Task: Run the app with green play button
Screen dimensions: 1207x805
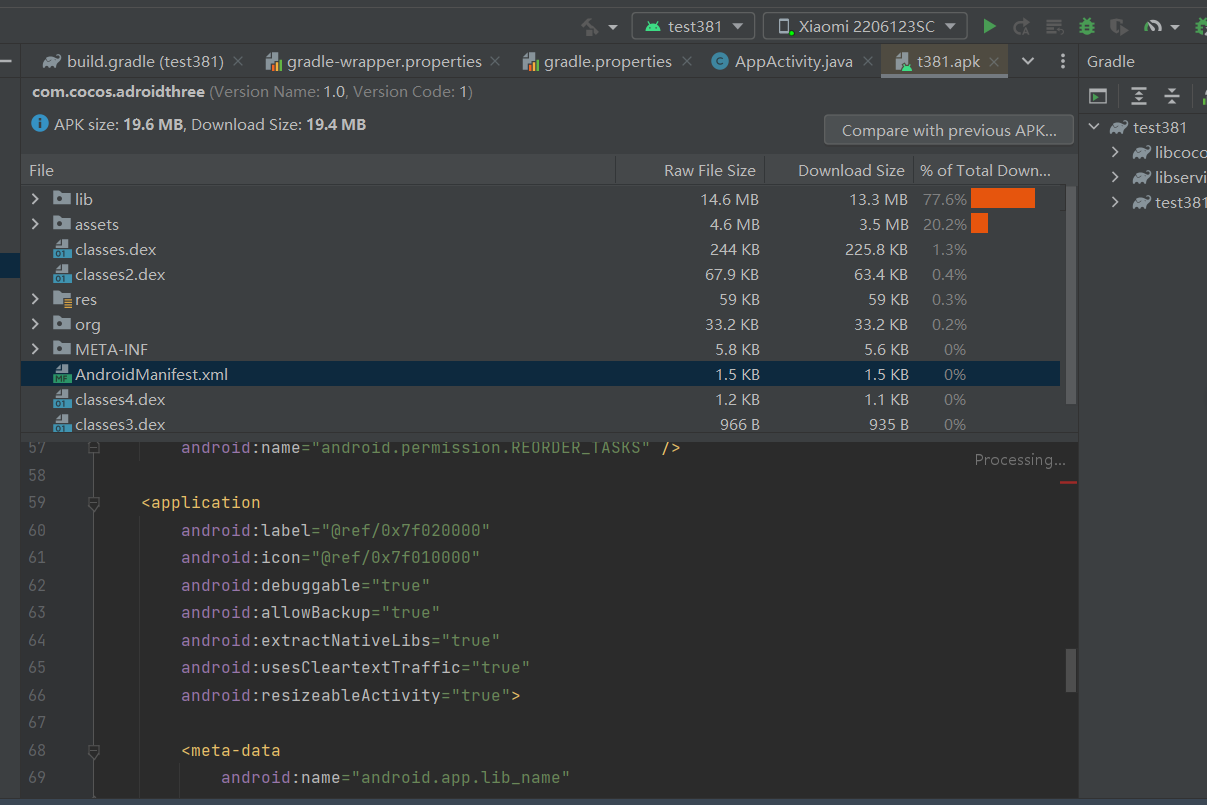Action: [x=989, y=27]
